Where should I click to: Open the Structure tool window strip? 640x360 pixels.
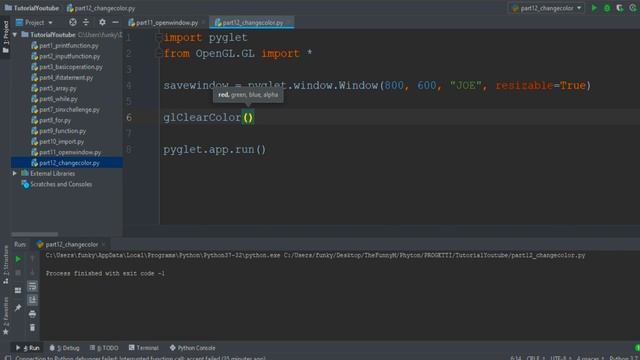click(6, 265)
